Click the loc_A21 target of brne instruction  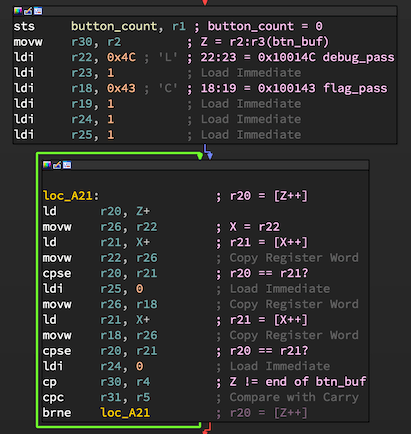(125, 413)
